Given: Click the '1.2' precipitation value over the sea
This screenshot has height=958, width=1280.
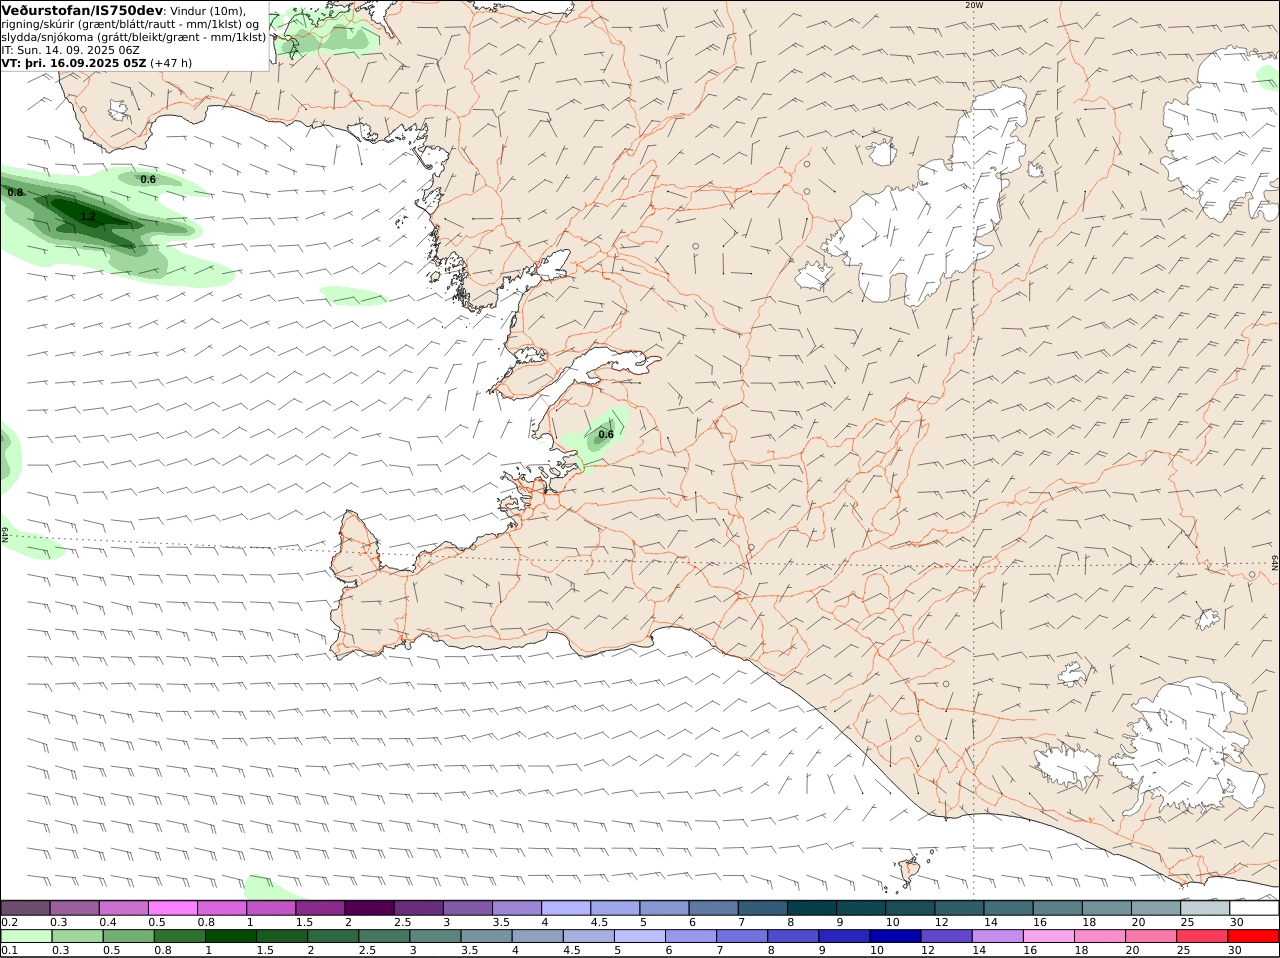Looking at the screenshot, I should [88, 216].
